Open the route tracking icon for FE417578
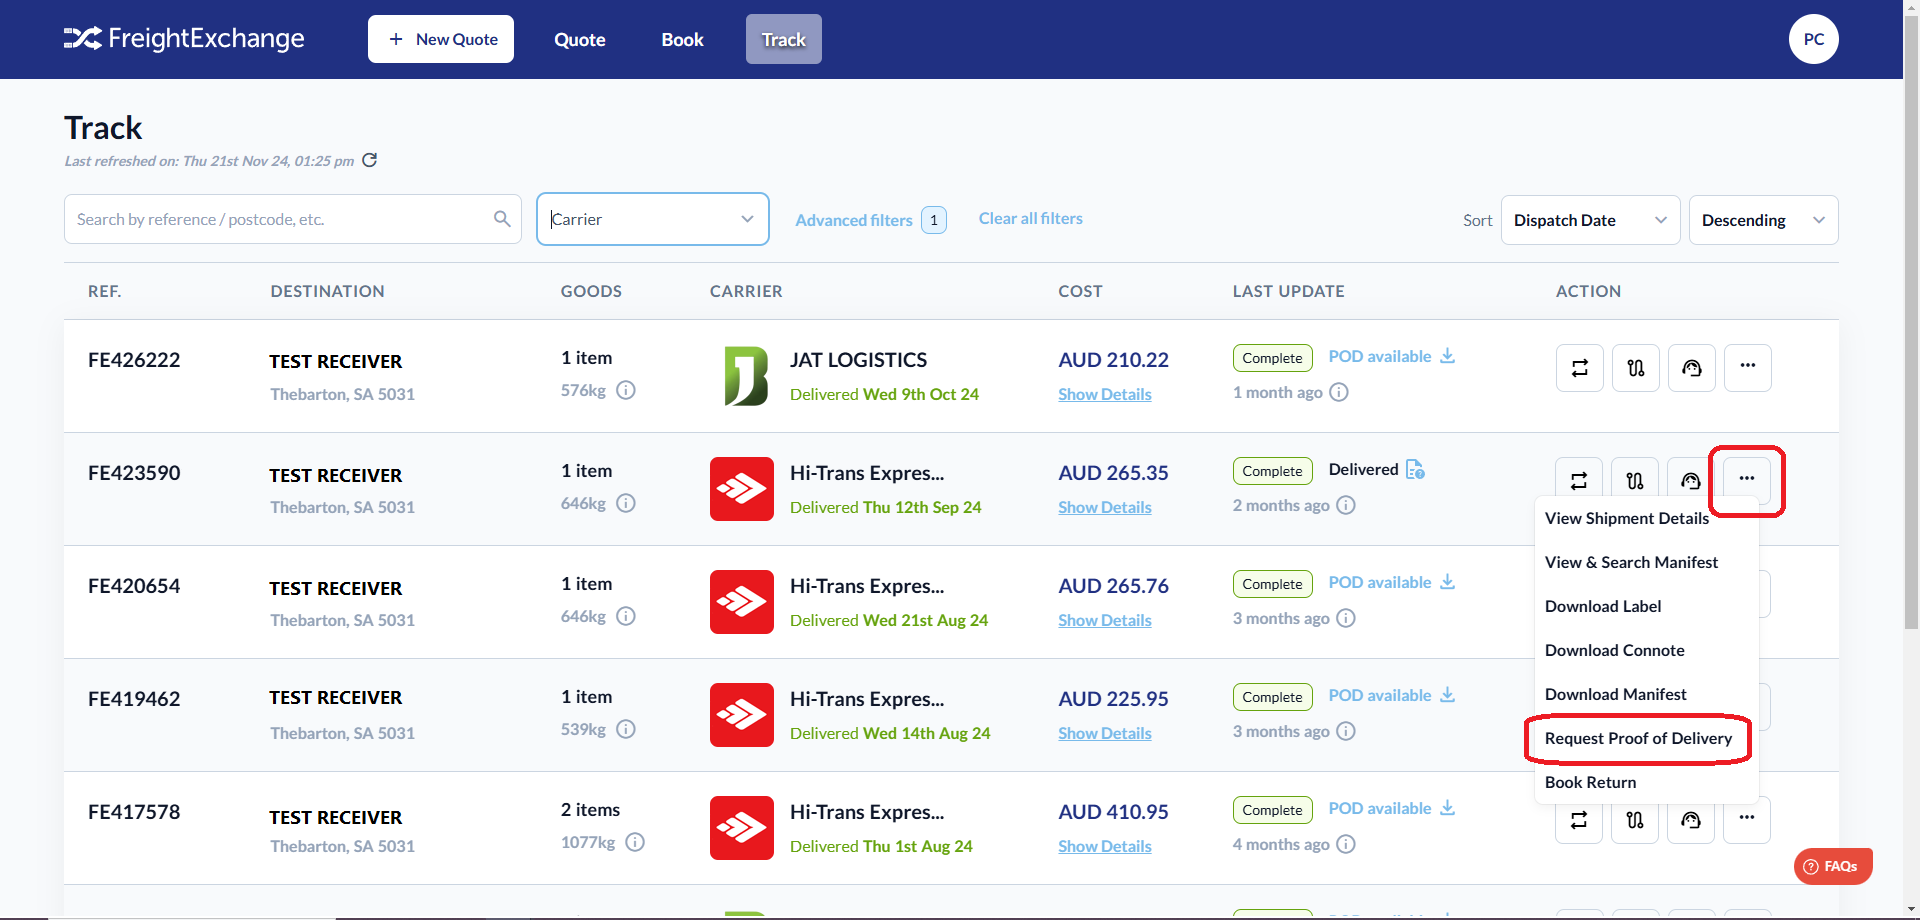Screen dimensions: 1920x920 pyautogui.click(x=1635, y=821)
